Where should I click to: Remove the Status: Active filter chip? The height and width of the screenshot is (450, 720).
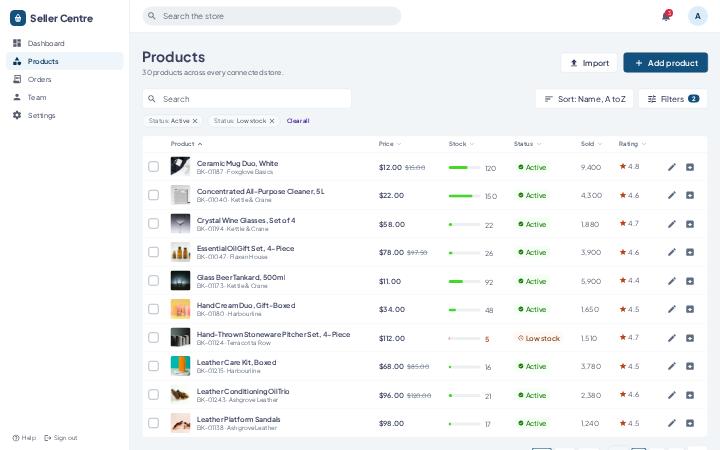[x=195, y=121]
